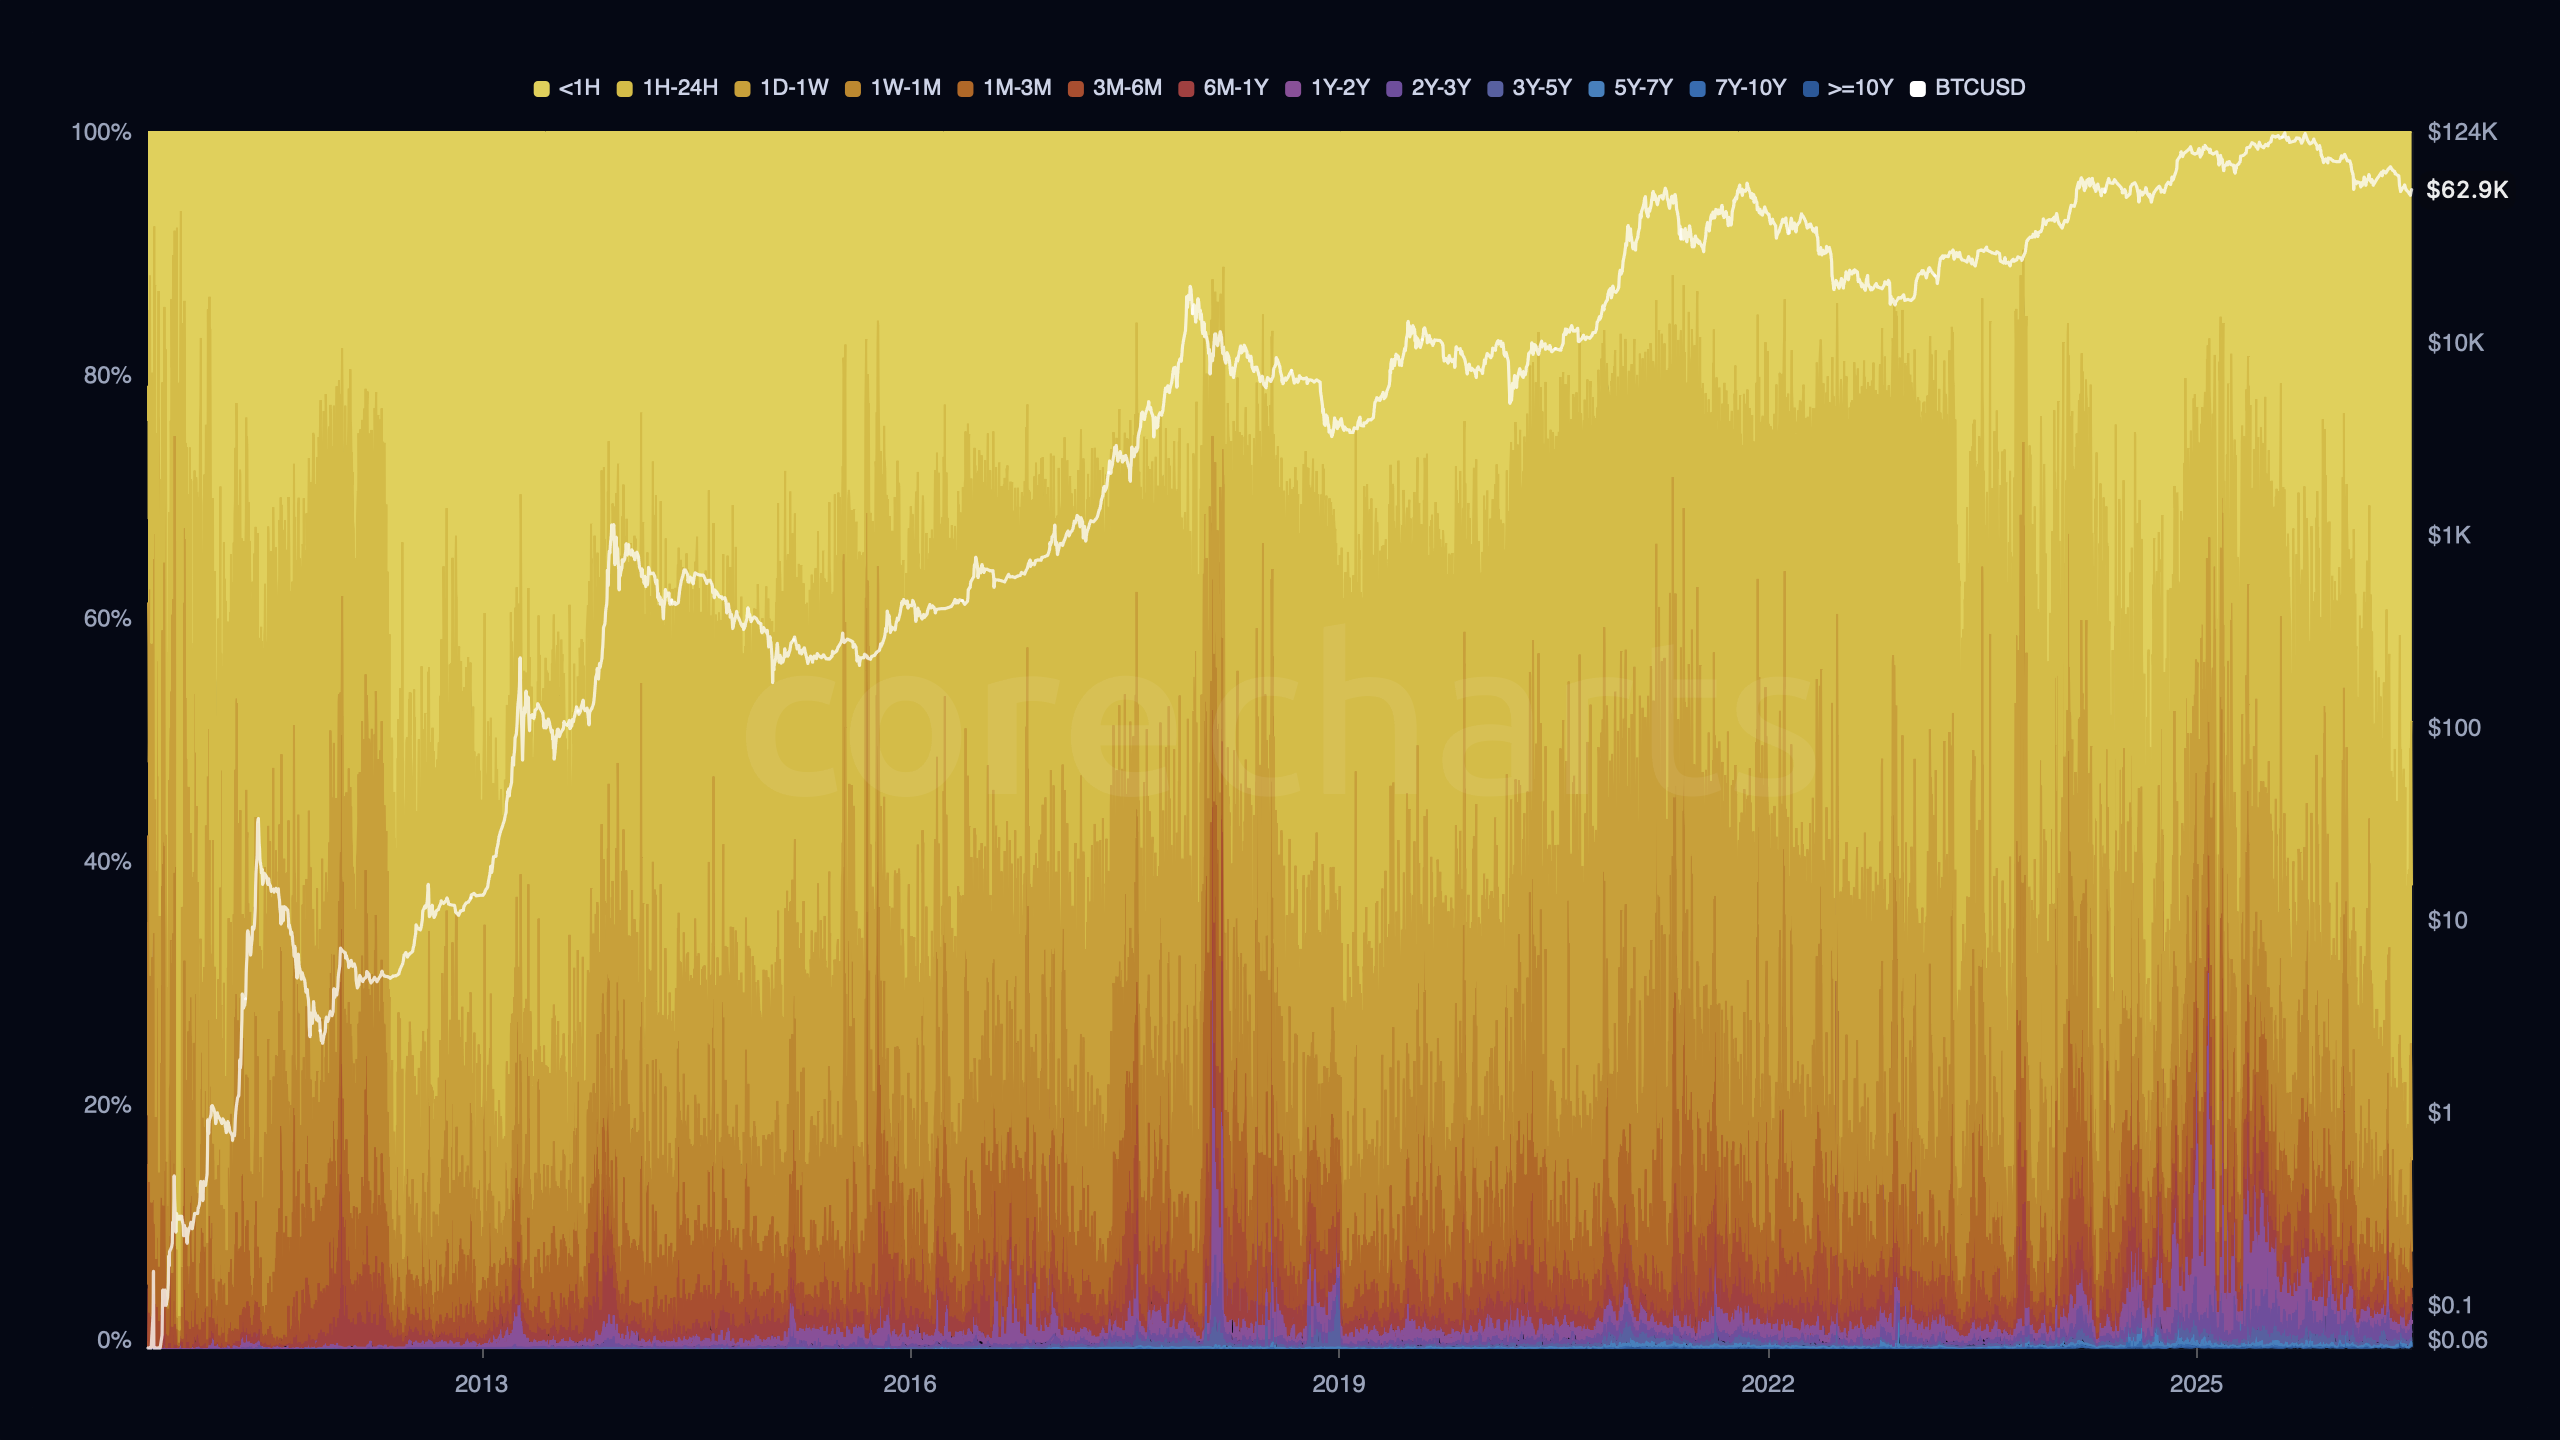Click the $1 price axis label

click(2440, 1113)
